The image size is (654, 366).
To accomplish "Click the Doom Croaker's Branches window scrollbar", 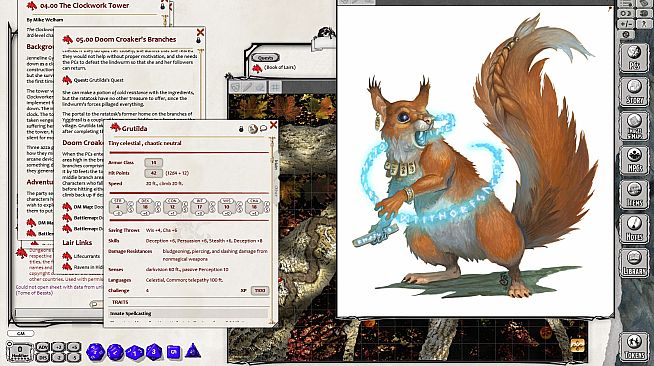I will [x=201, y=83].
